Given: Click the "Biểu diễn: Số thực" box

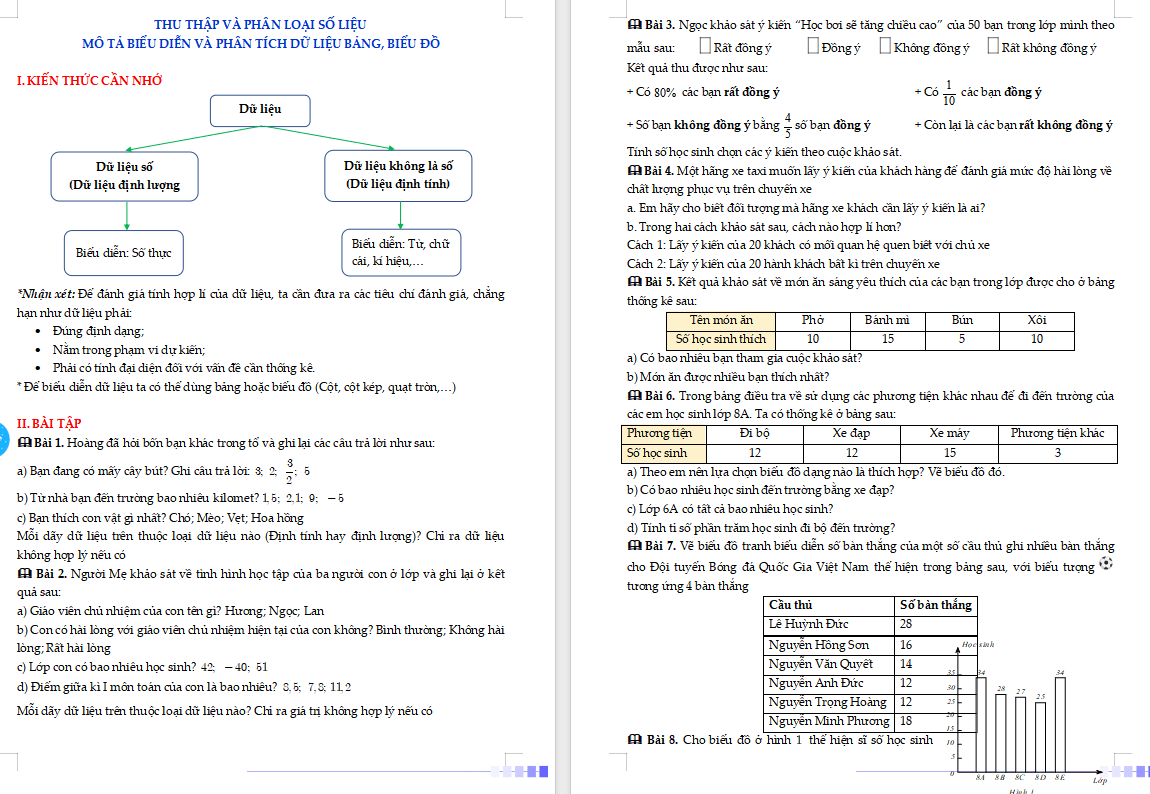Looking at the screenshot, I should tap(124, 253).
